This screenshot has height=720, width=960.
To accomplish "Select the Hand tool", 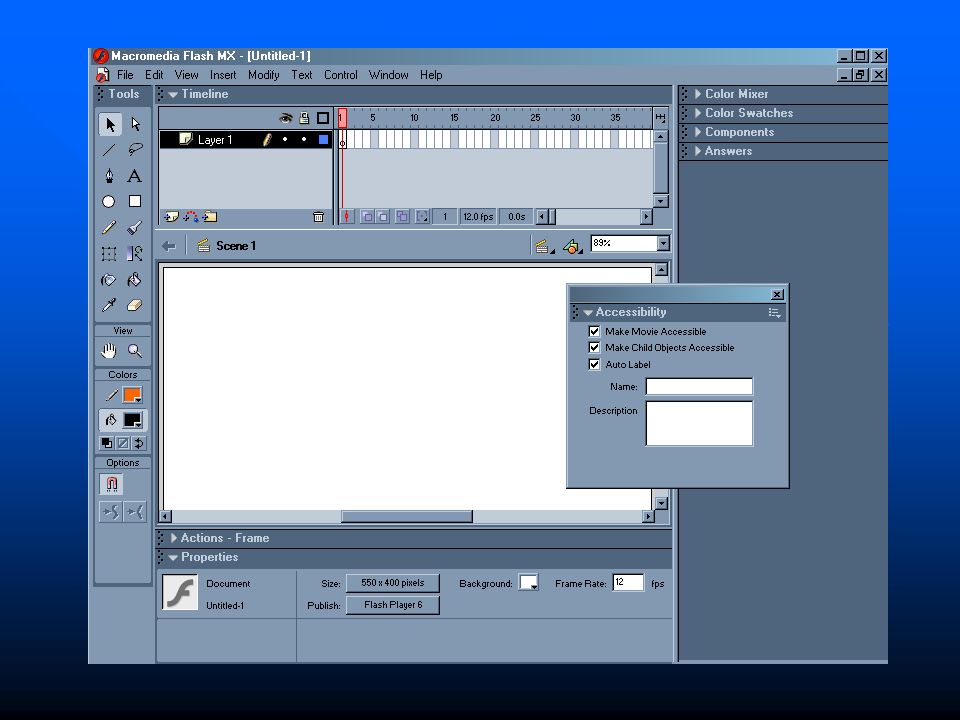I will 109,351.
